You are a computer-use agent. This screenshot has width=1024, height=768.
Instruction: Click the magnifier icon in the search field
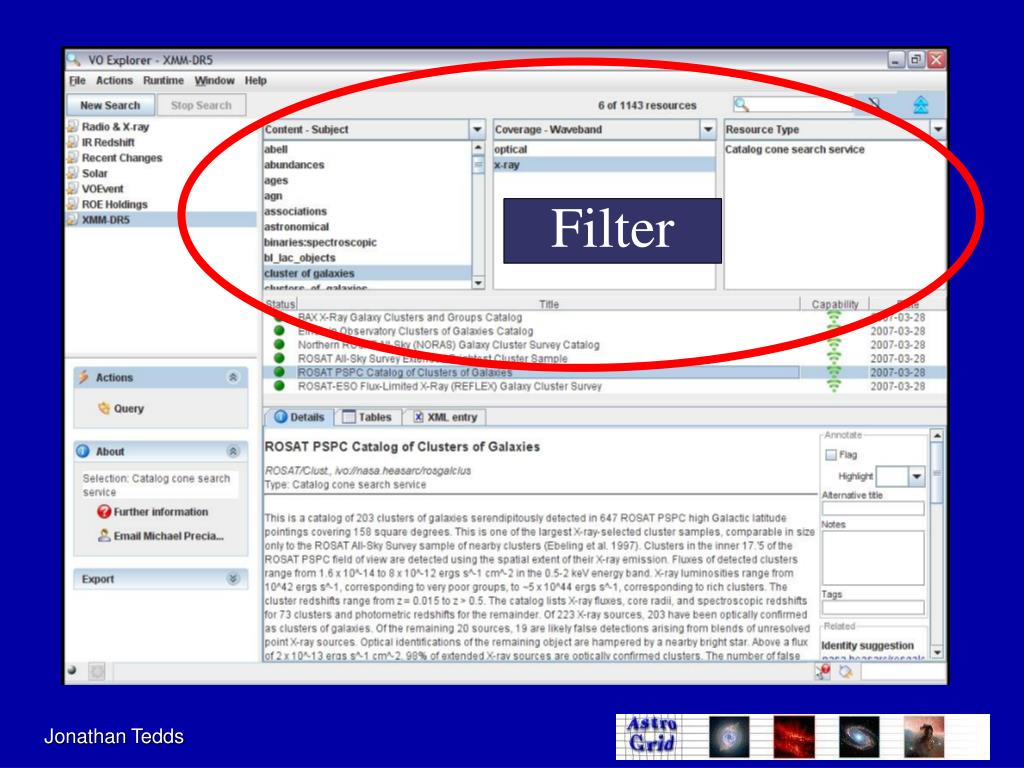pyautogui.click(x=741, y=104)
